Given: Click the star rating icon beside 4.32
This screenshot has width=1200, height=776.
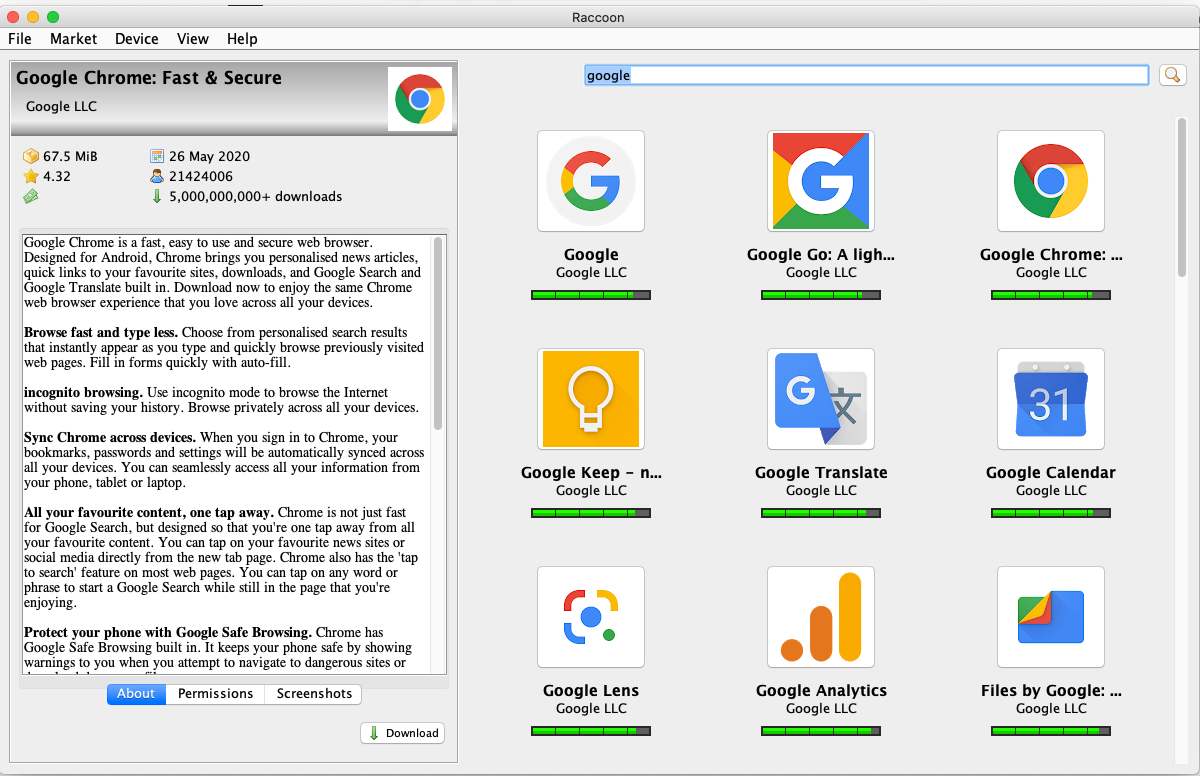Looking at the screenshot, I should point(31,176).
